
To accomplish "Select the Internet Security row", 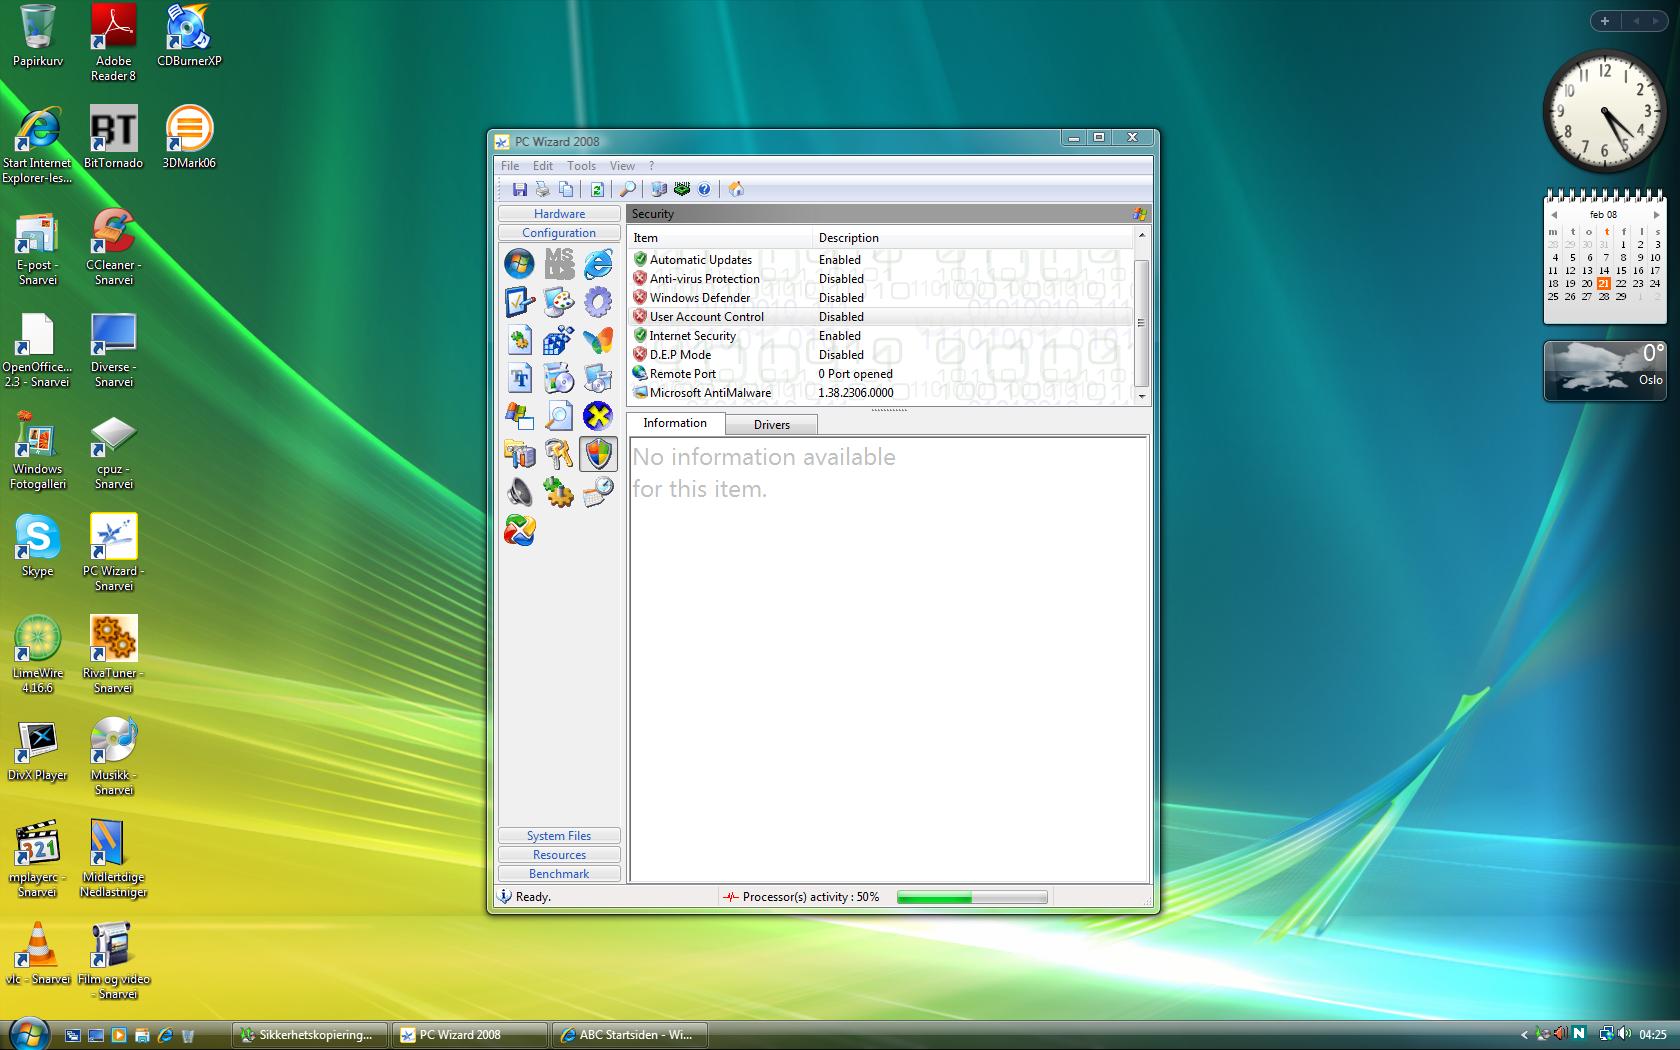I will 881,336.
